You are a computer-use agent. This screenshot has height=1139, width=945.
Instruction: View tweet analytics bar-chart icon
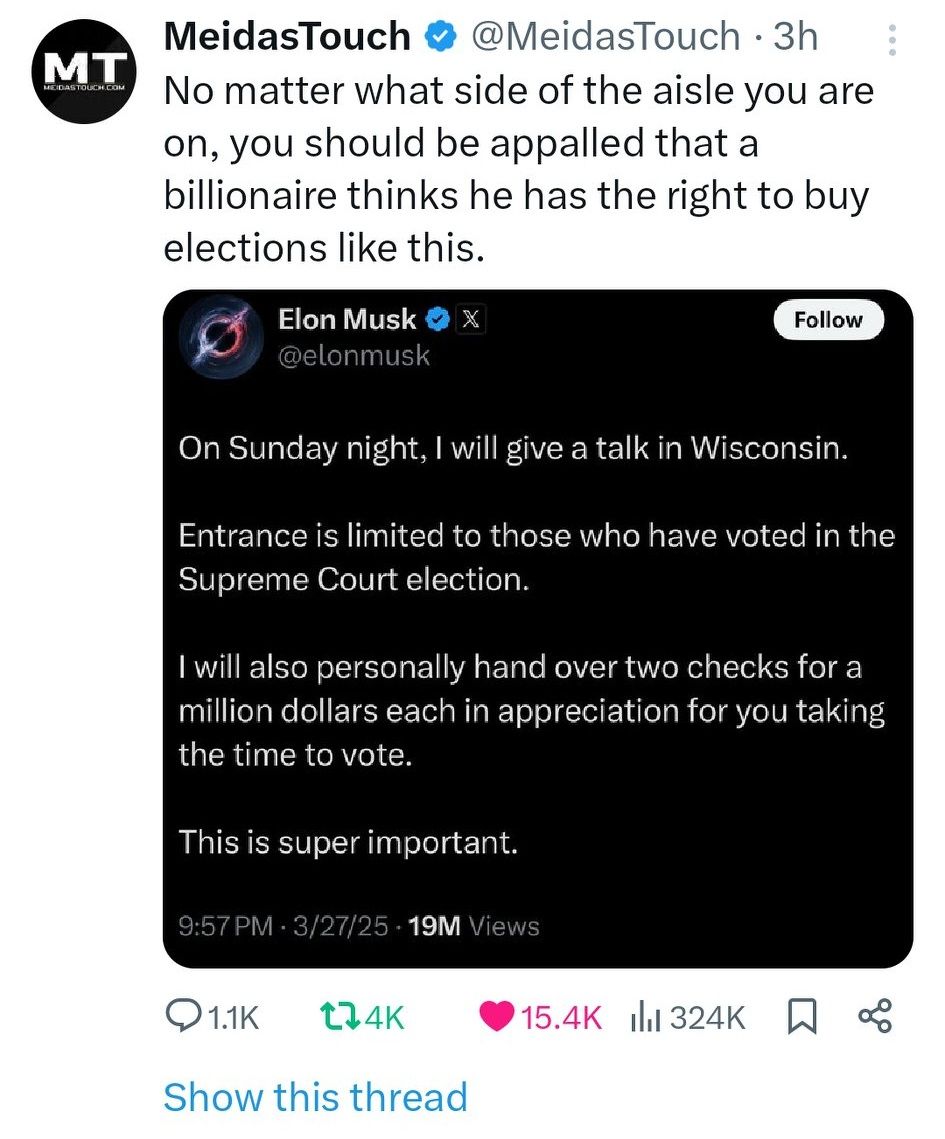(647, 1017)
